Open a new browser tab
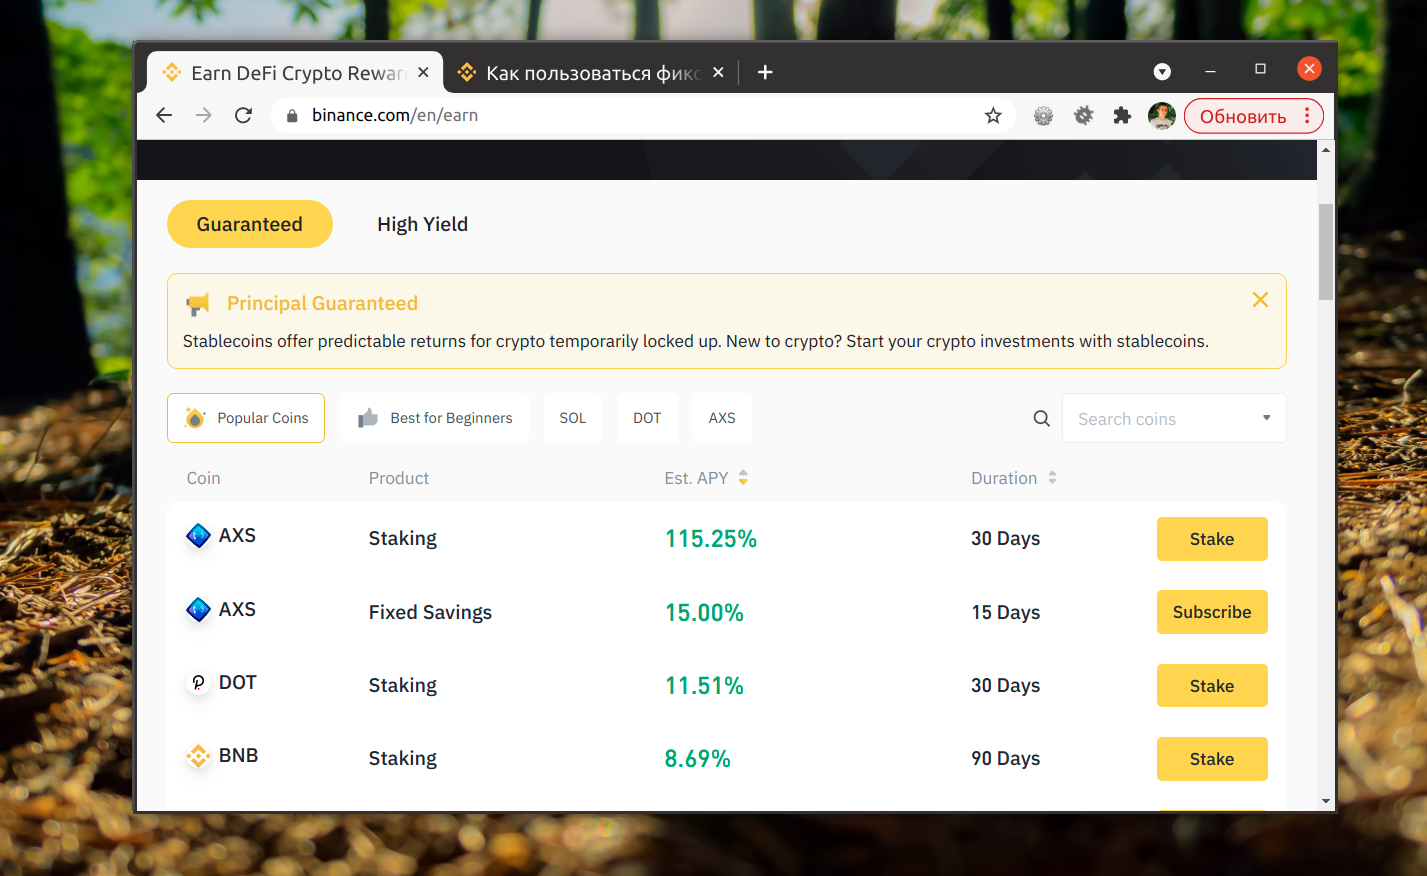Viewport: 1427px width, 876px height. (x=765, y=72)
